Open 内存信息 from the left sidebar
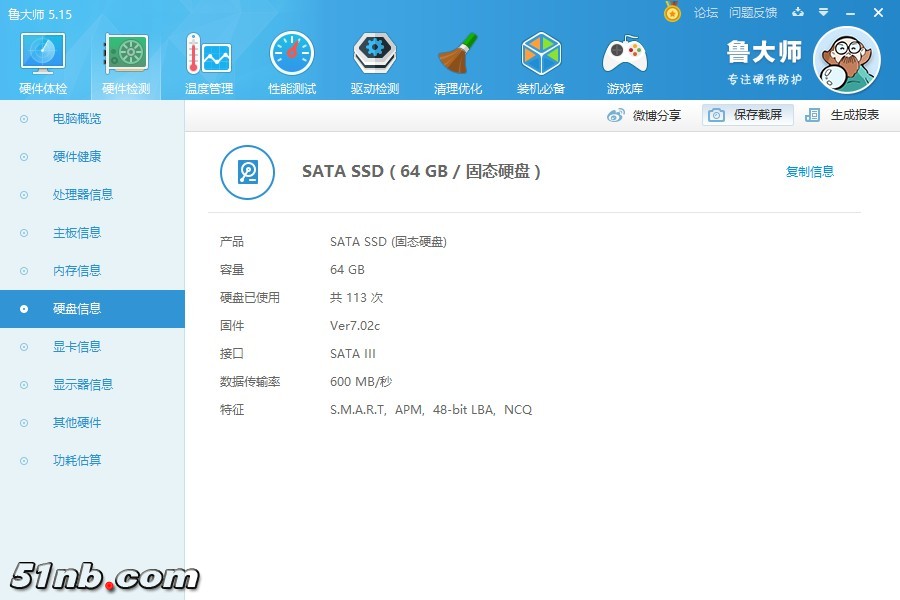 [77, 271]
